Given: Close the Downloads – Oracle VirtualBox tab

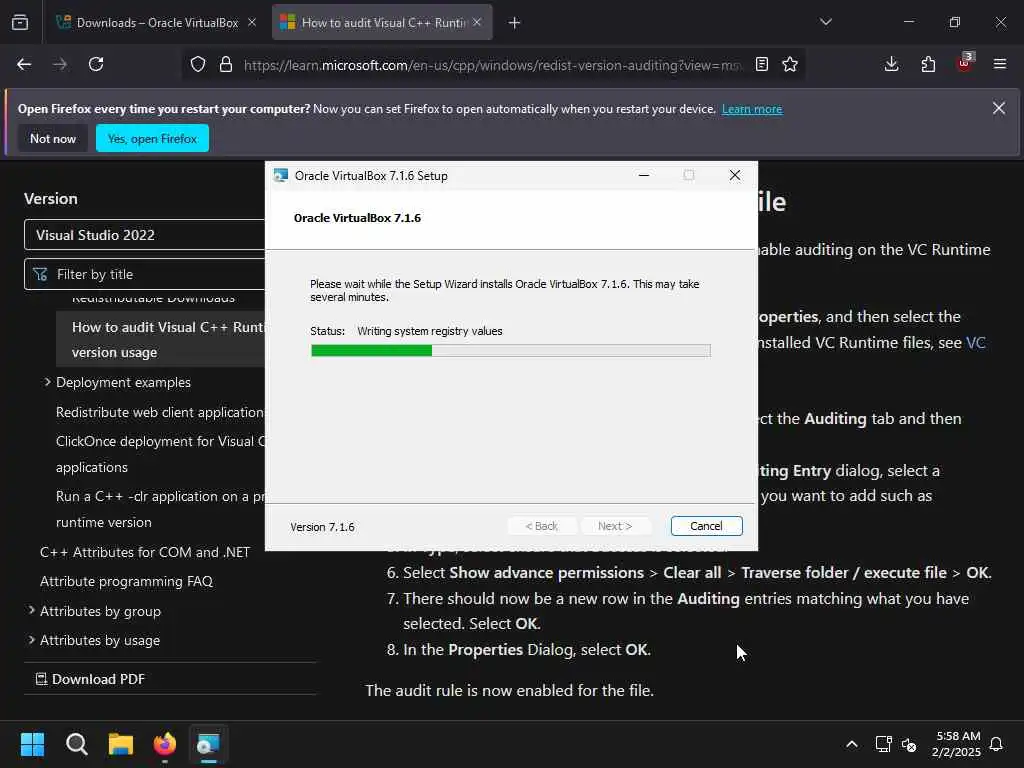Looking at the screenshot, I should pyautogui.click(x=252, y=22).
